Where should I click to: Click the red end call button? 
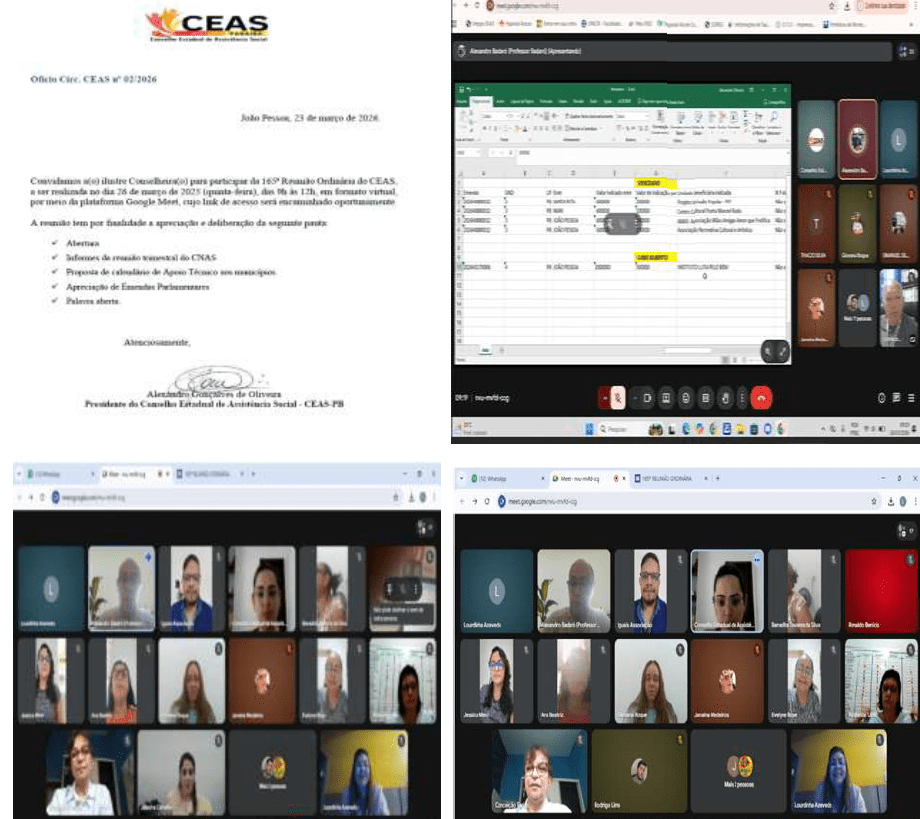click(761, 398)
